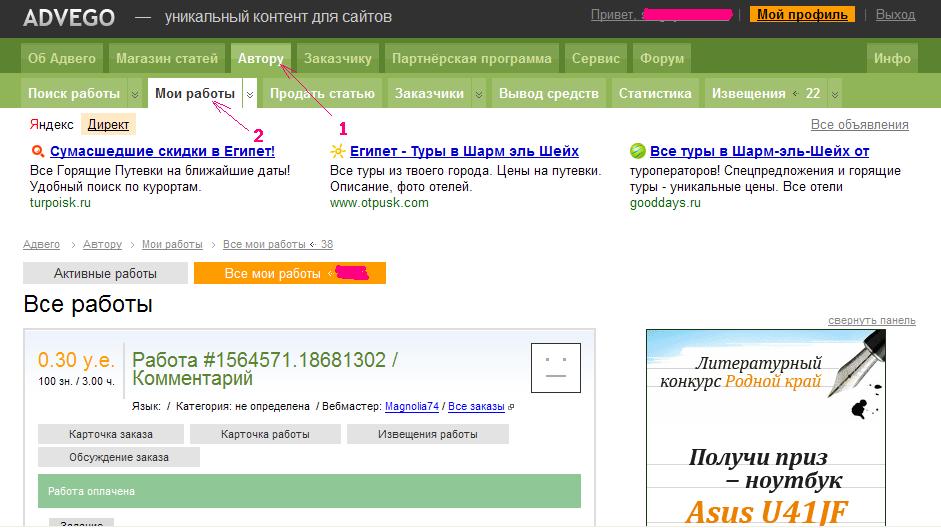This screenshot has width=941, height=528.
Task: Click Все заказы link
Action: pos(476,406)
